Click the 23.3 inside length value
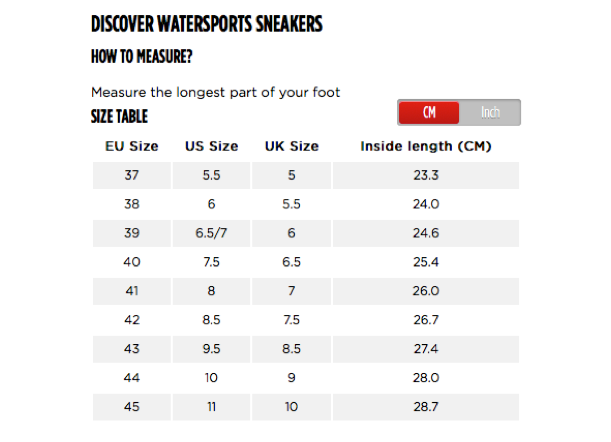Viewport: 611px width, 442px height. (x=426, y=175)
